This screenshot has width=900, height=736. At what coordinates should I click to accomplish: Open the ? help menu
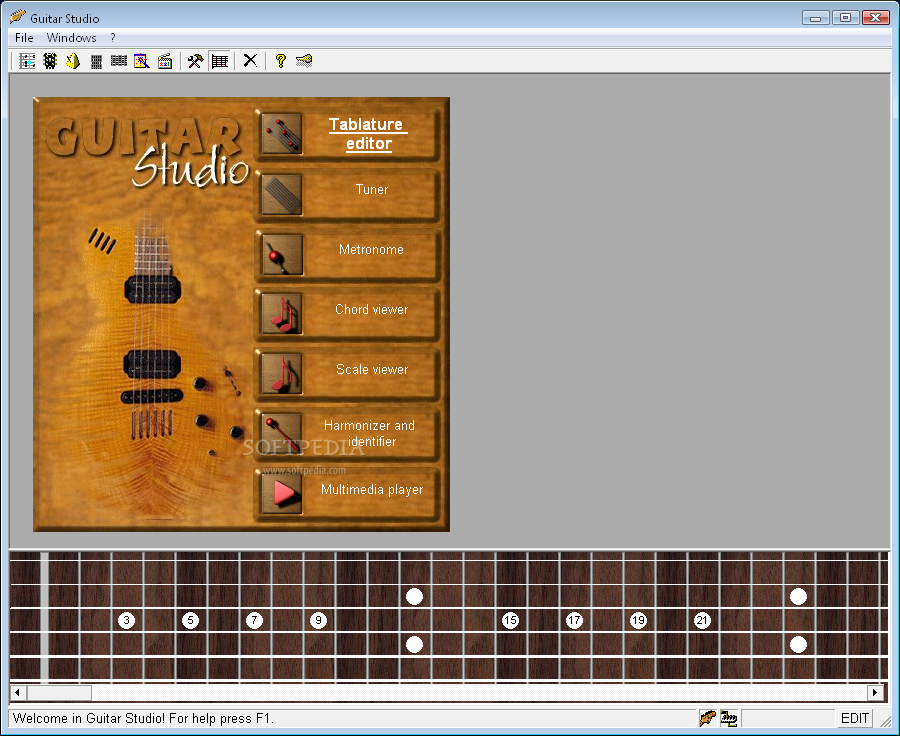113,38
